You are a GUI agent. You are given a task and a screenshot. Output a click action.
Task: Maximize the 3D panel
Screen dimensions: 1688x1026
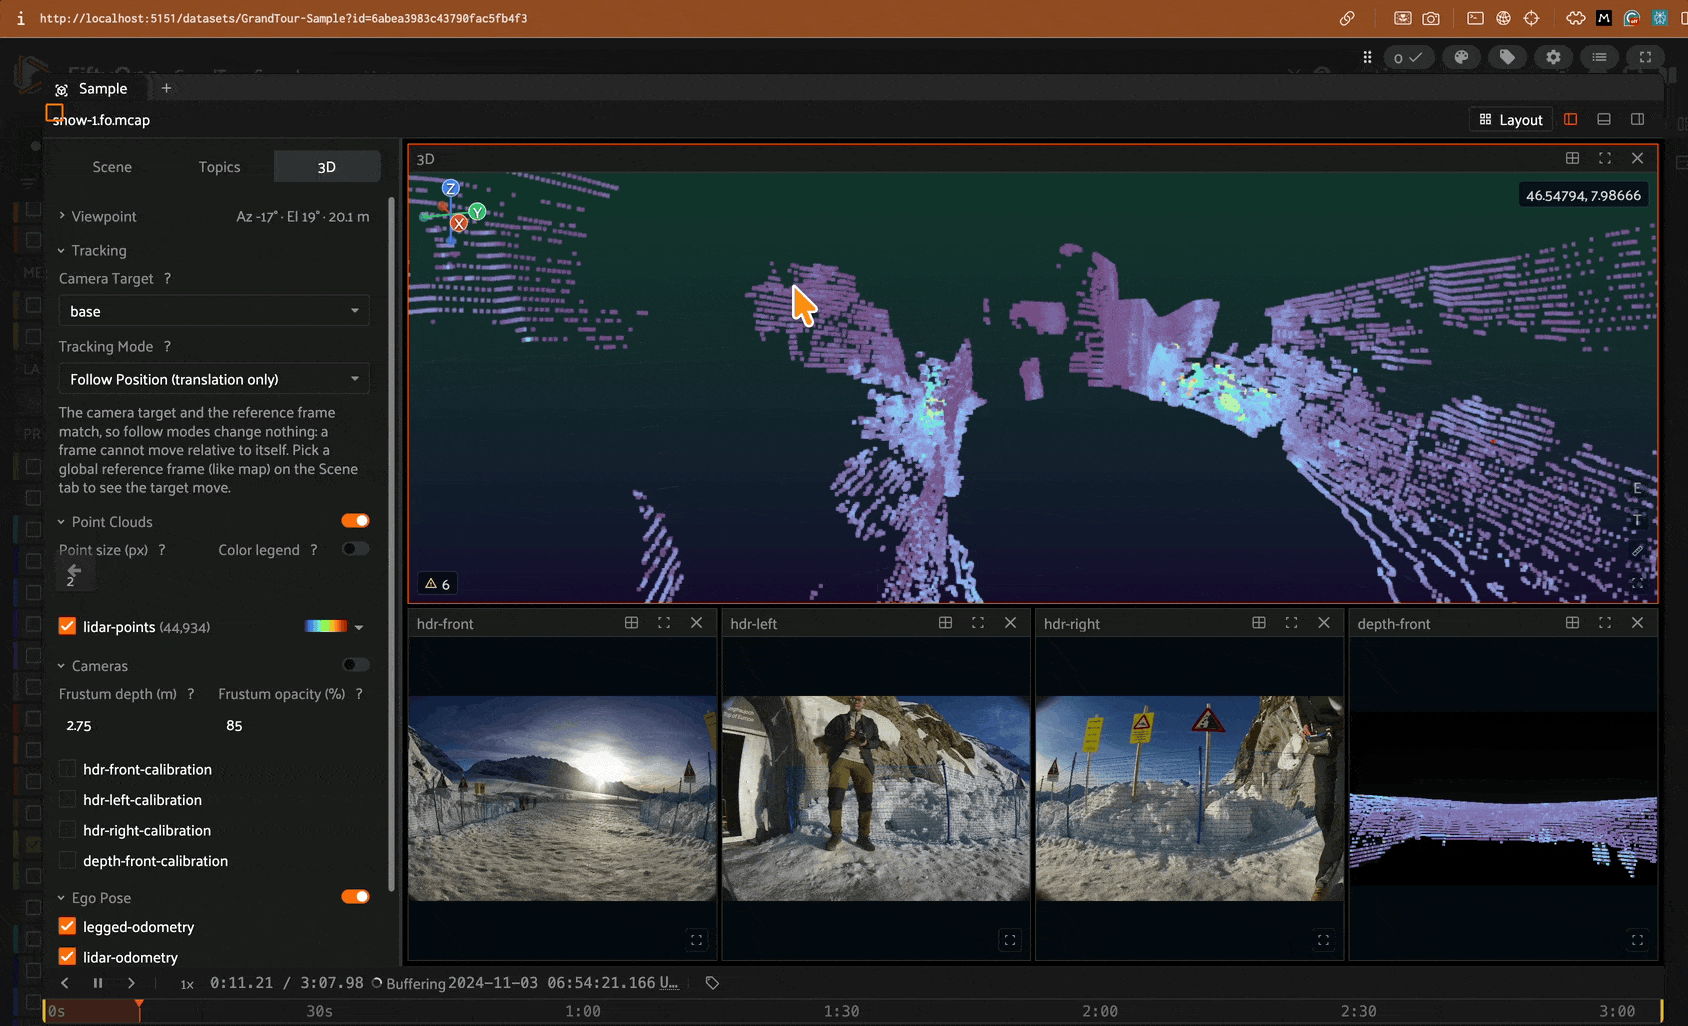tap(1605, 158)
